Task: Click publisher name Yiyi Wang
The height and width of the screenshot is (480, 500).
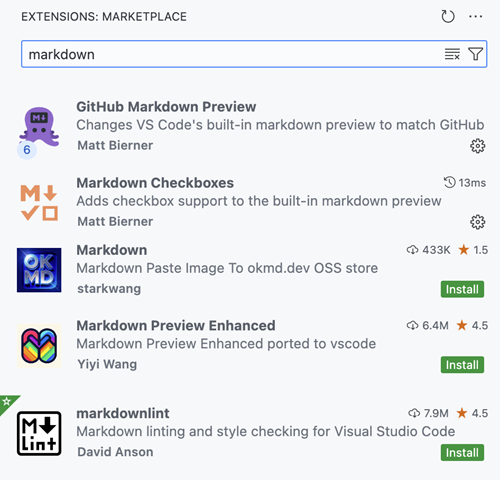Action: coord(107,364)
